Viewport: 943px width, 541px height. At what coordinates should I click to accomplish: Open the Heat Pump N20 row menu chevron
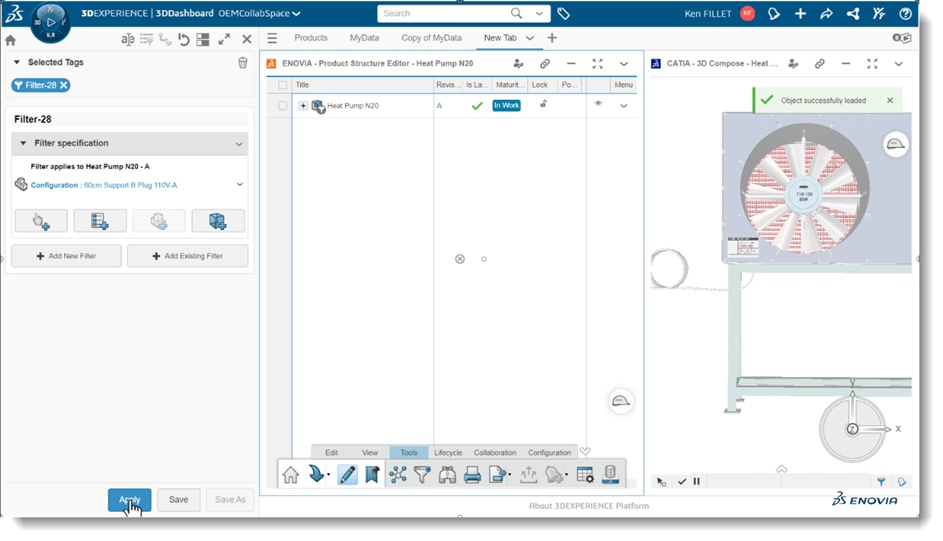coord(624,106)
